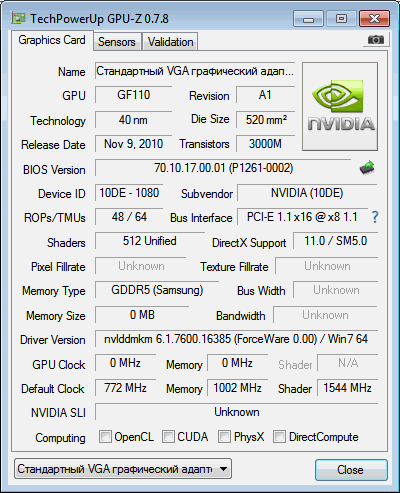
Task: Minimize the GPU-Z window
Action: point(308,19)
